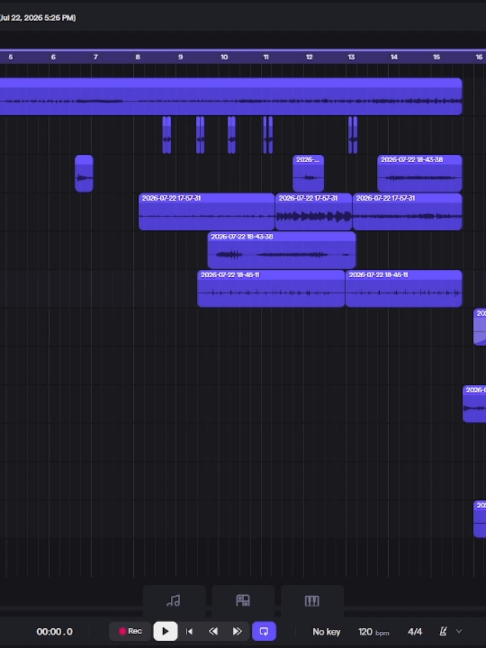Click the Rec record button
Screen dimensions: 486x648
(x=130, y=631)
